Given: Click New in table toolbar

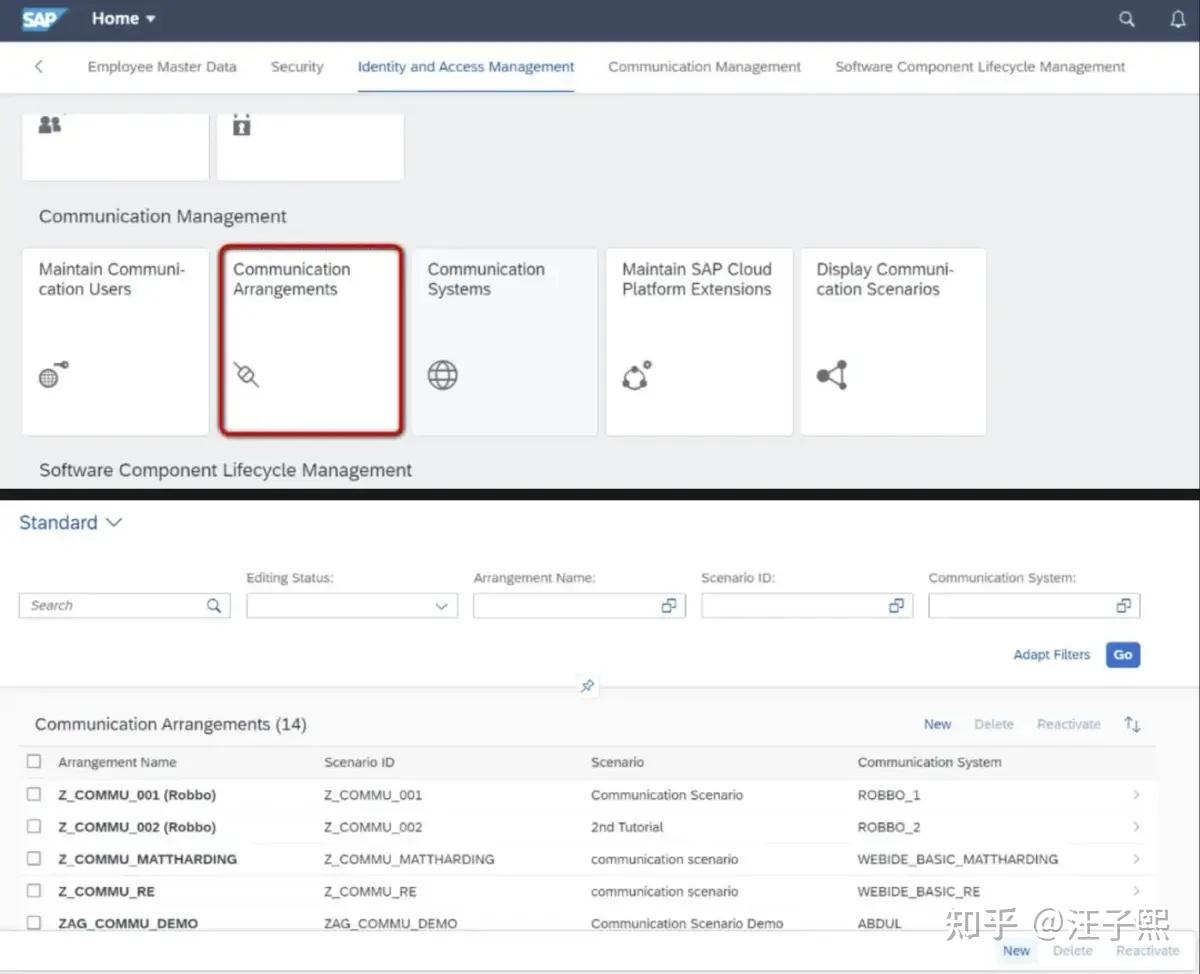Looking at the screenshot, I should coord(937,724).
